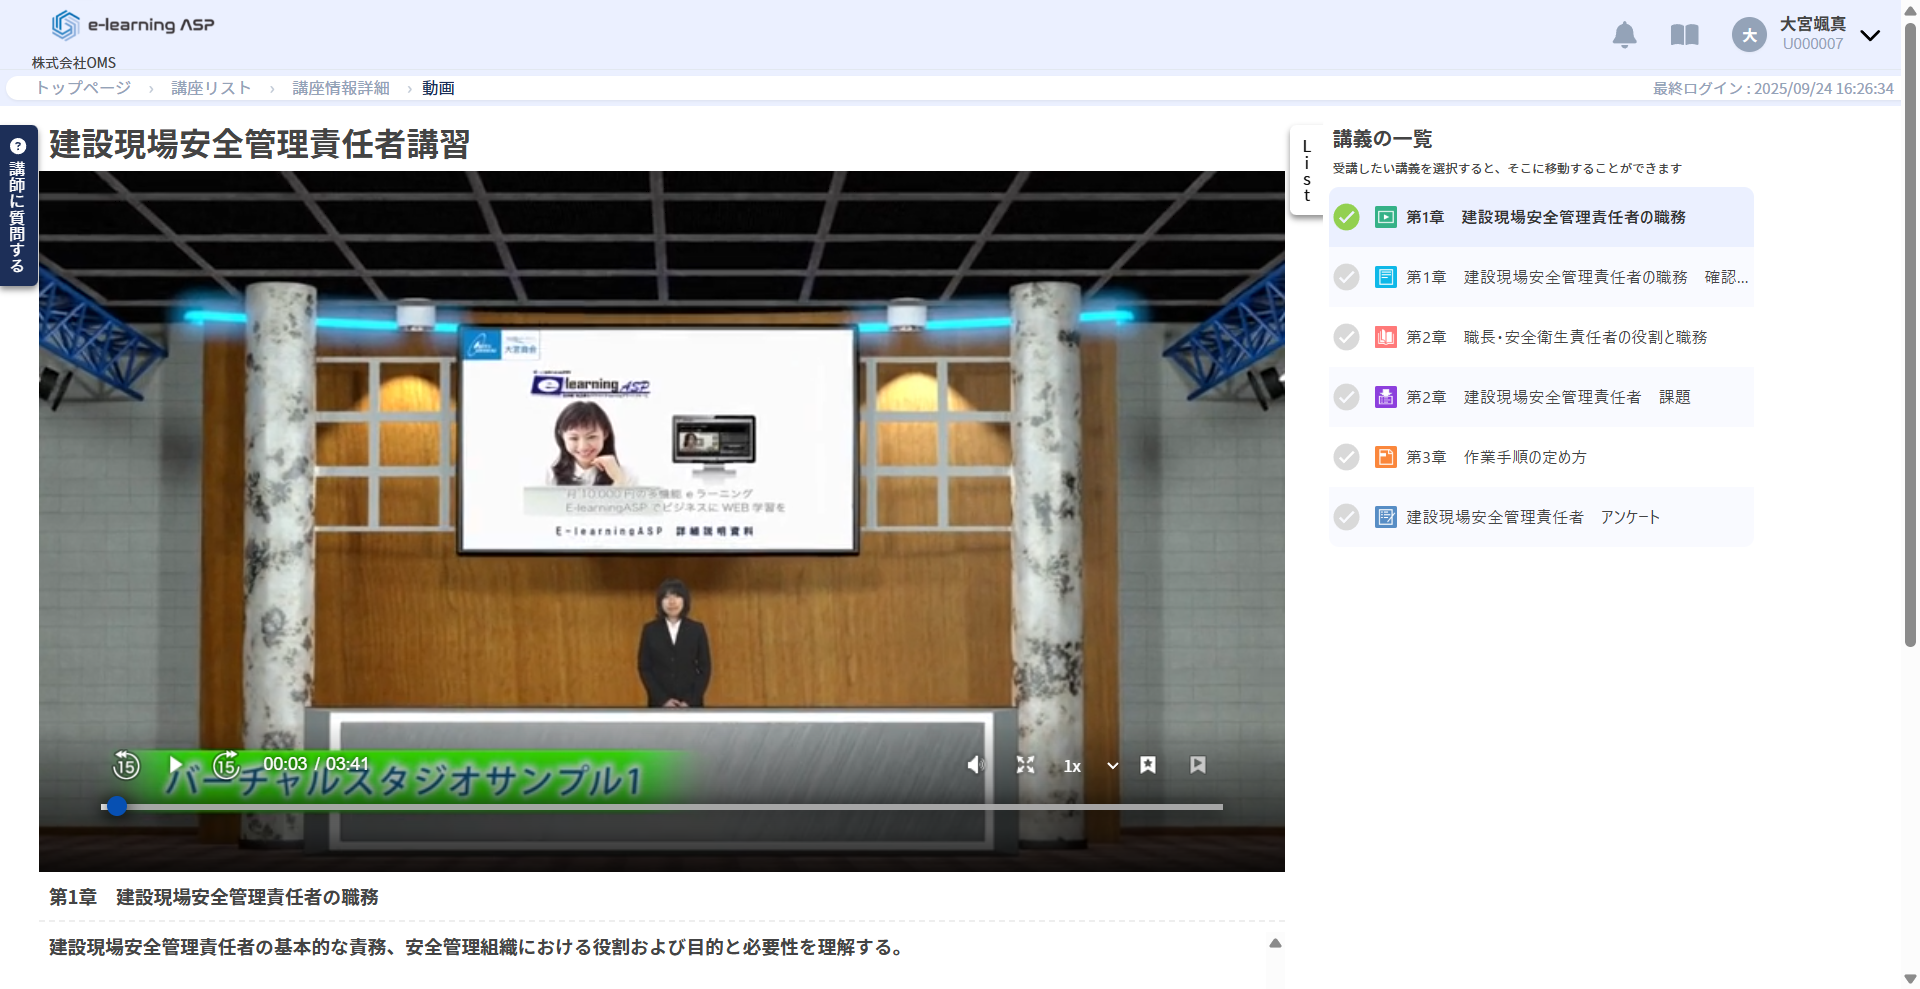Expand the user account menu chevron
The image size is (1920, 989).
1870,35
